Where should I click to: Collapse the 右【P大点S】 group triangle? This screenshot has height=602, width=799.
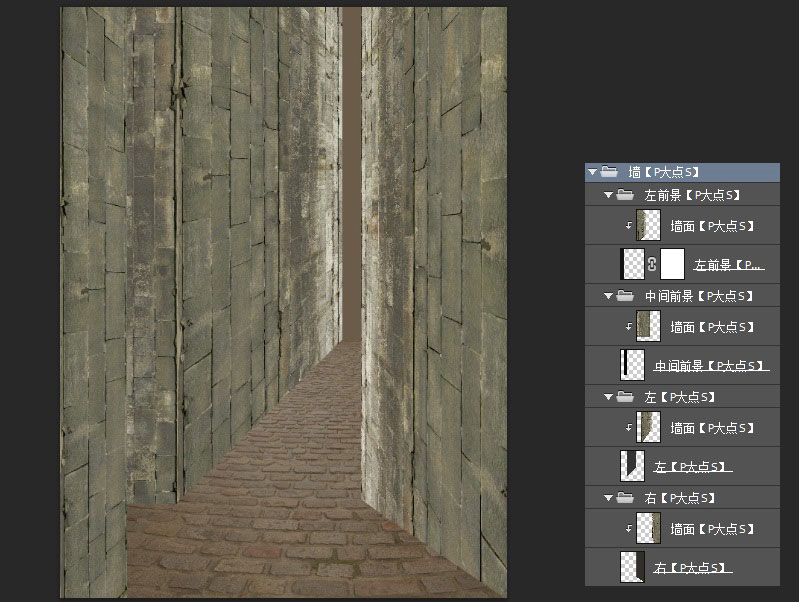(608, 498)
